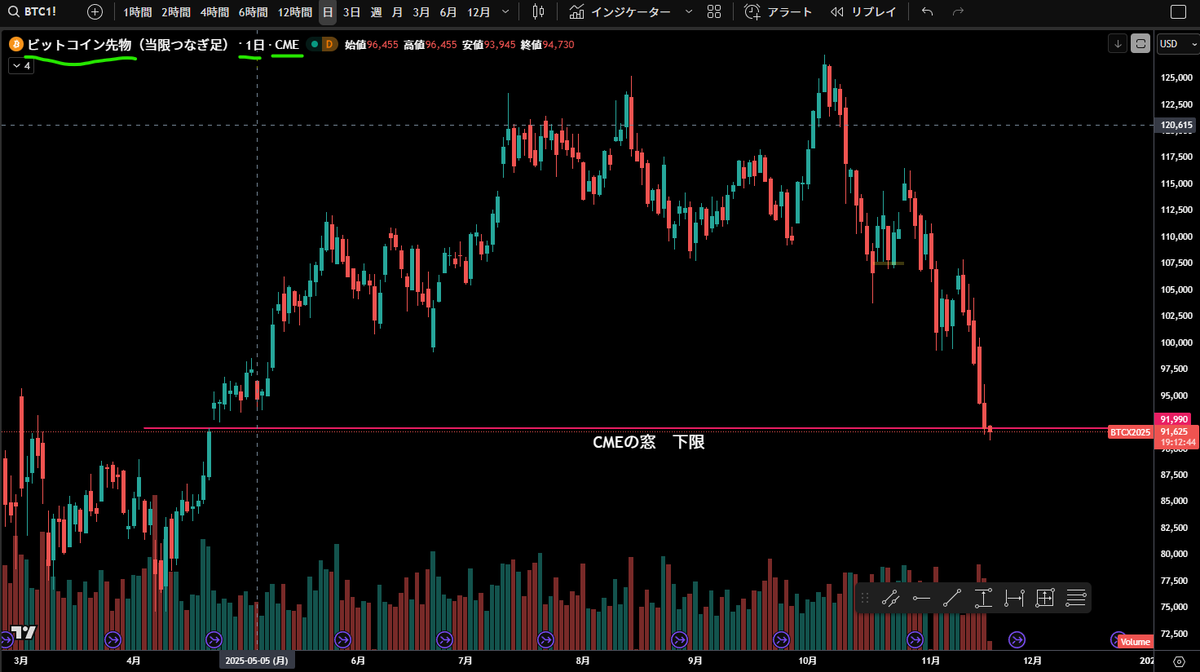Redo the chart action
1200x672 pixels.
point(958,12)
